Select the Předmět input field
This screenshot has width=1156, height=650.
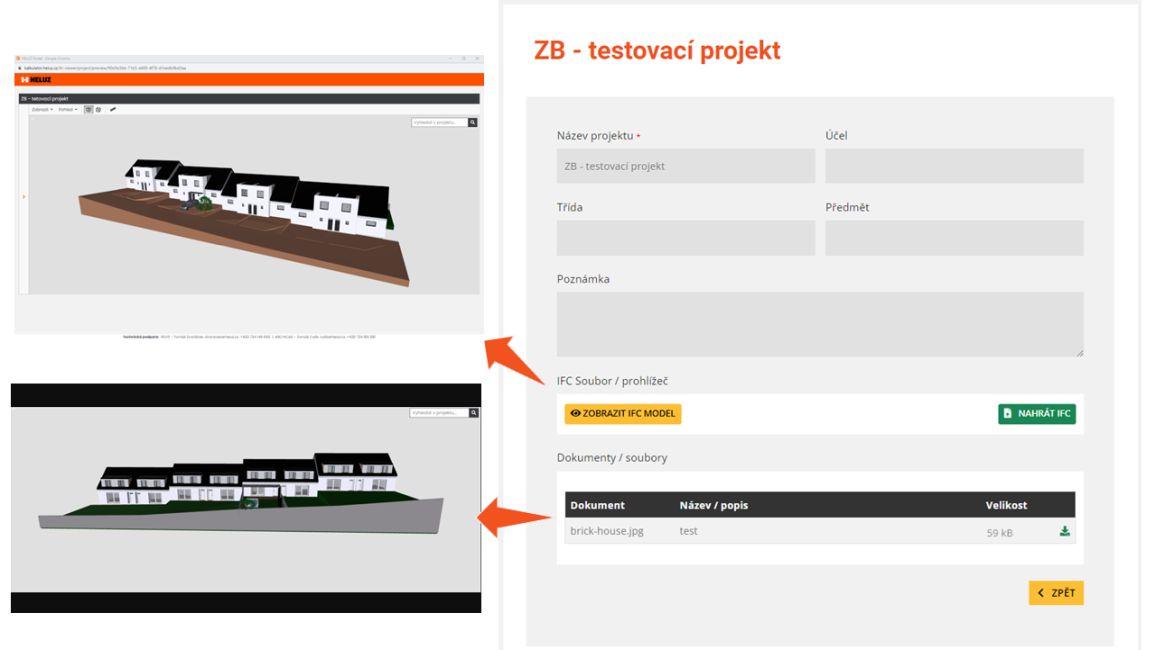click(954, 238)
